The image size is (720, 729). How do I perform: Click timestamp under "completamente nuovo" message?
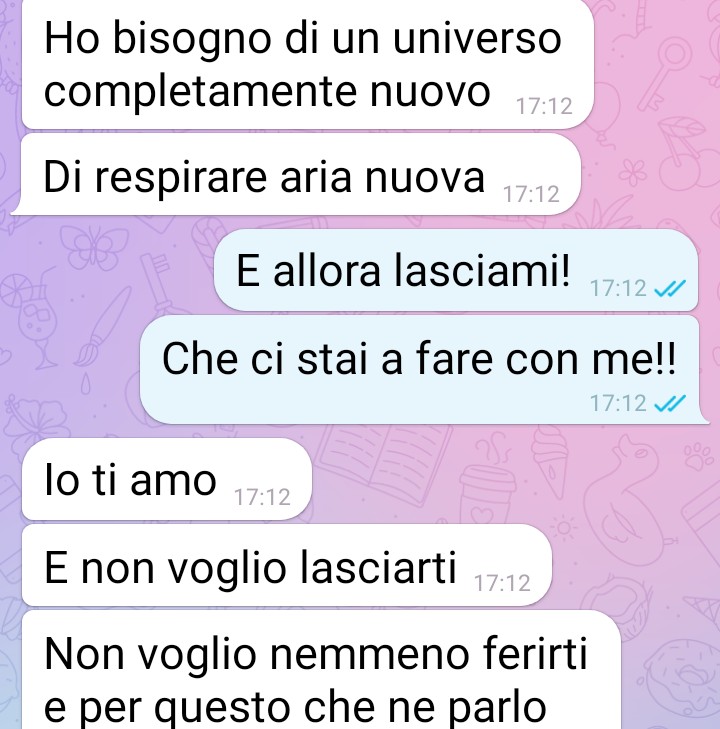(544, 106)
